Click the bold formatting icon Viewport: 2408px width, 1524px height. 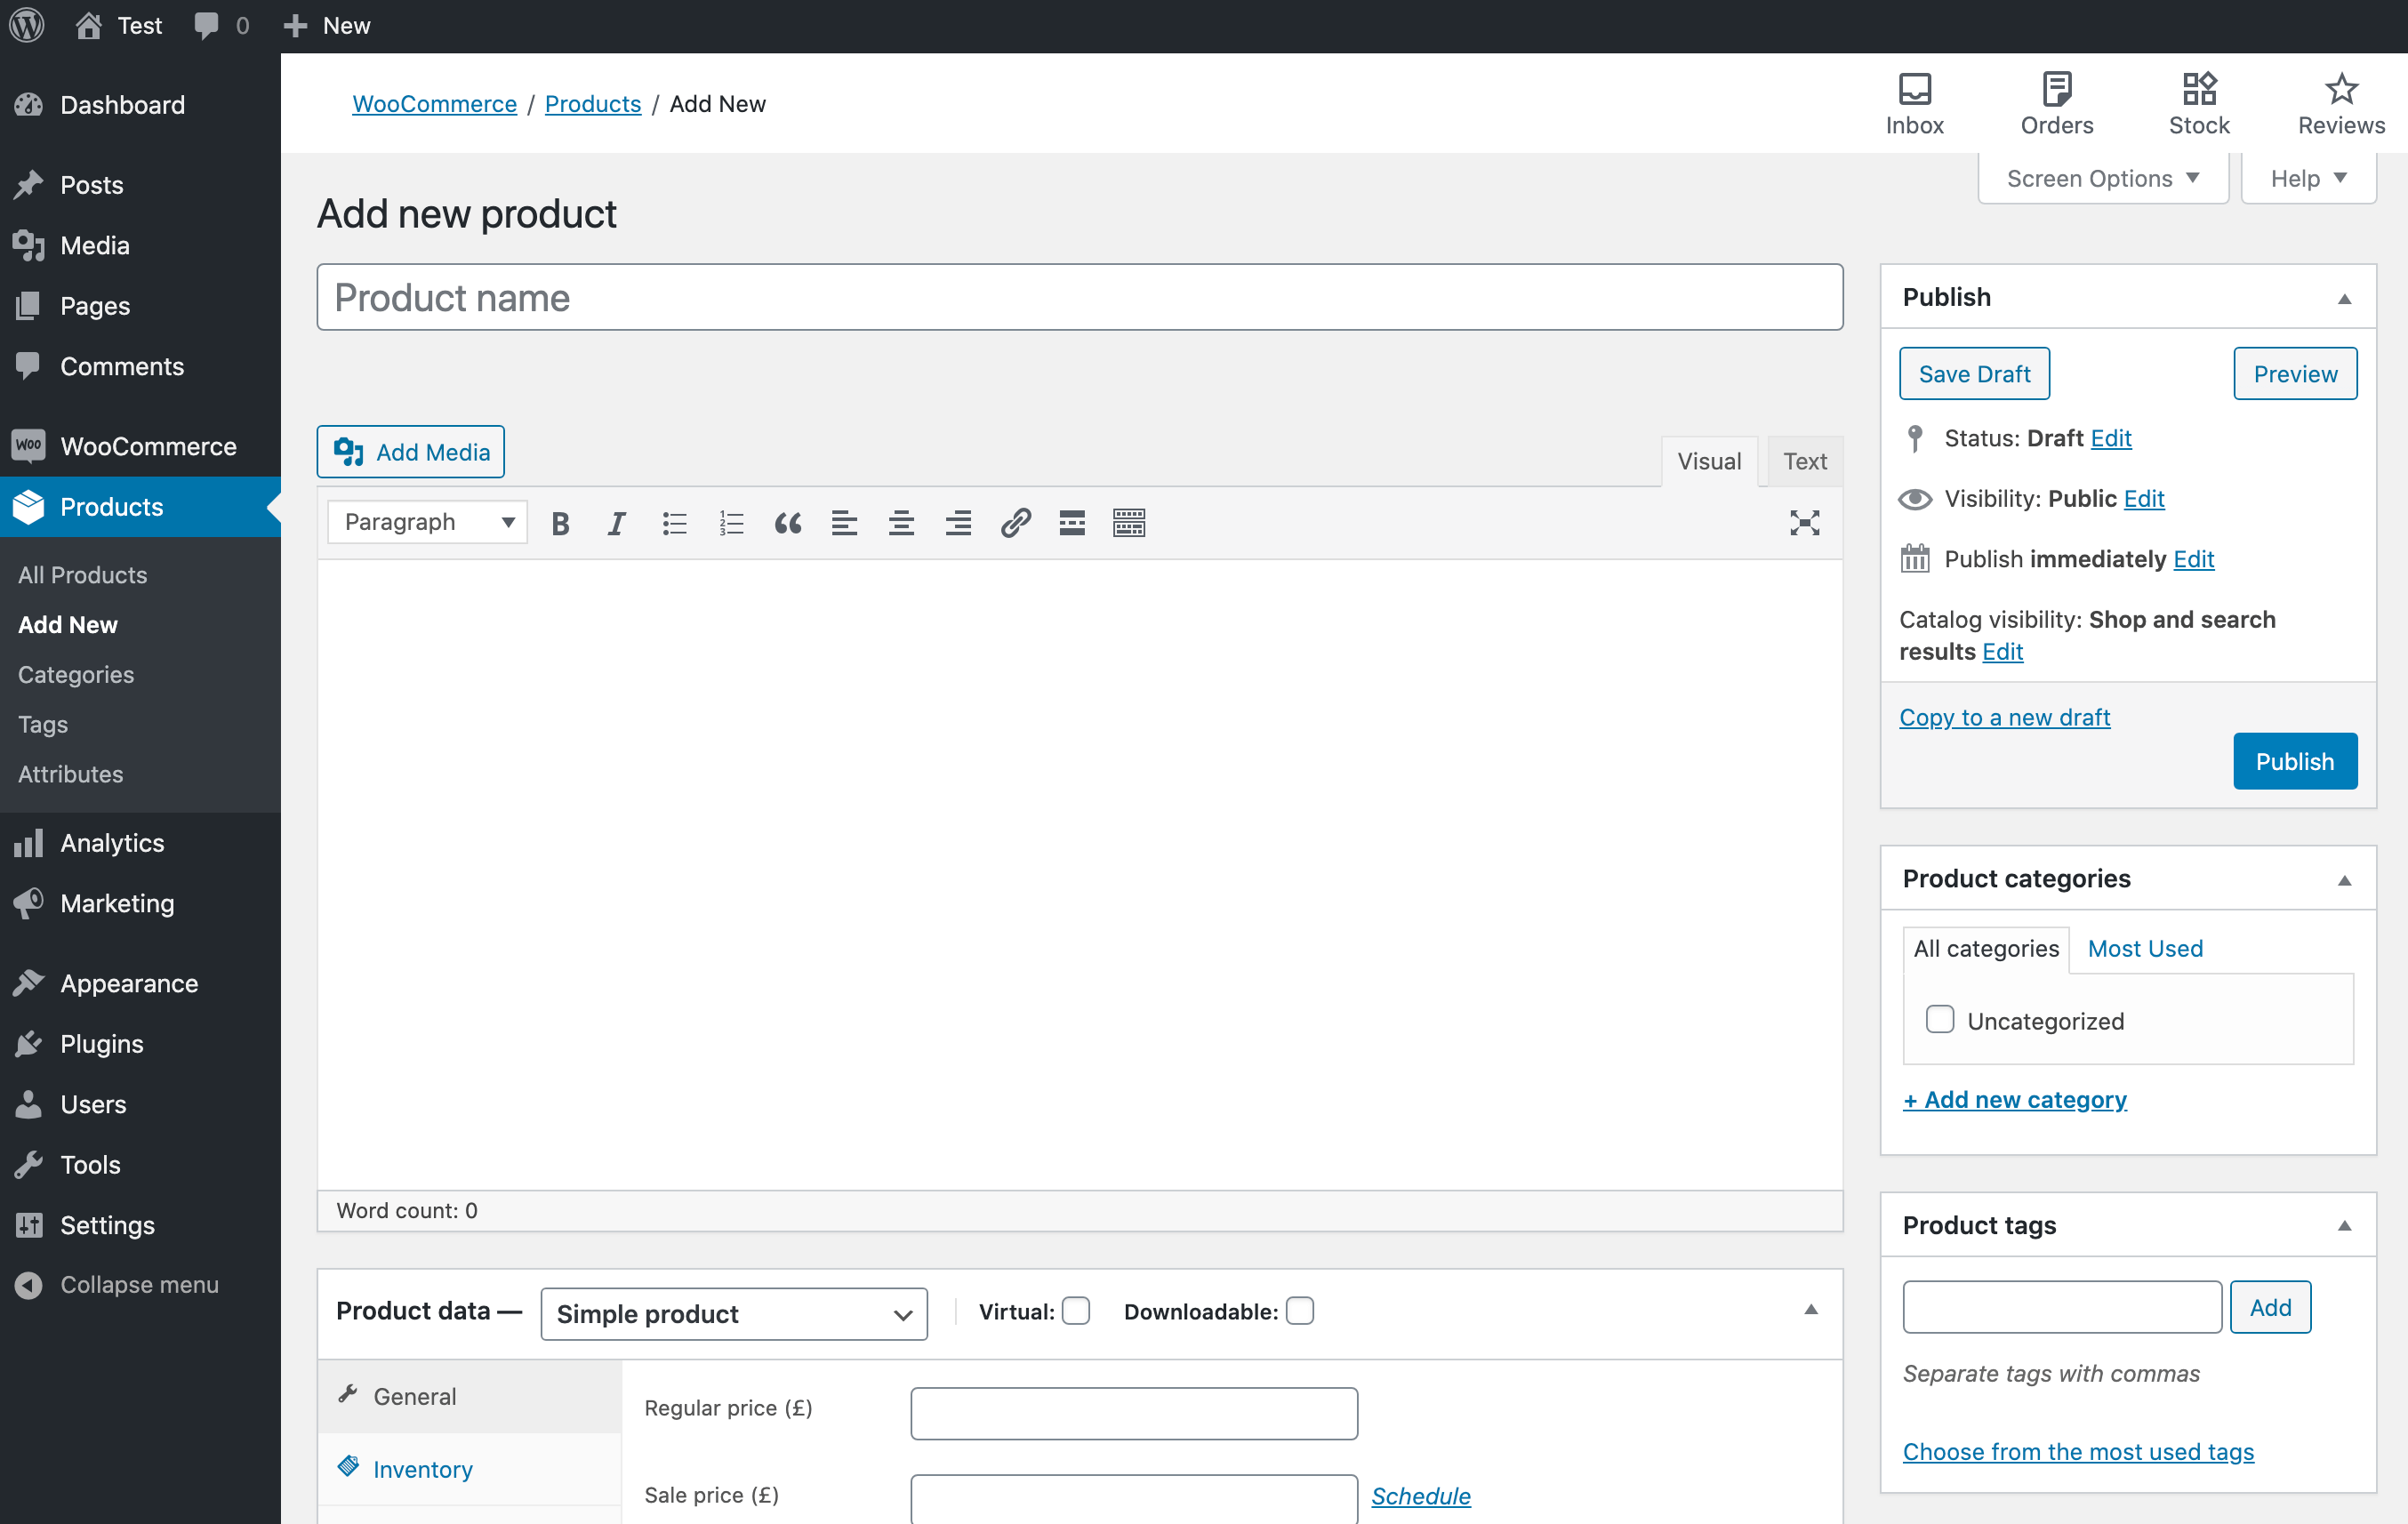[560, 521]
